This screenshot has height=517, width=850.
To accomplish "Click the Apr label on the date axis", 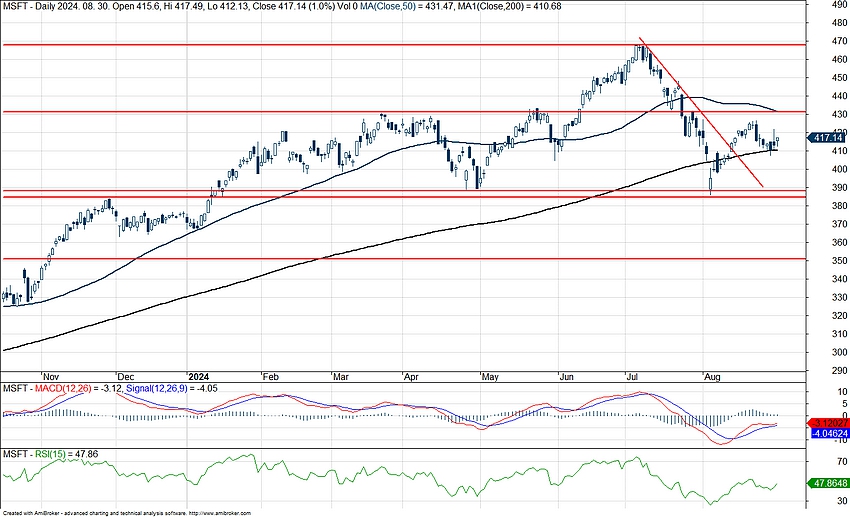I will 411,377.
